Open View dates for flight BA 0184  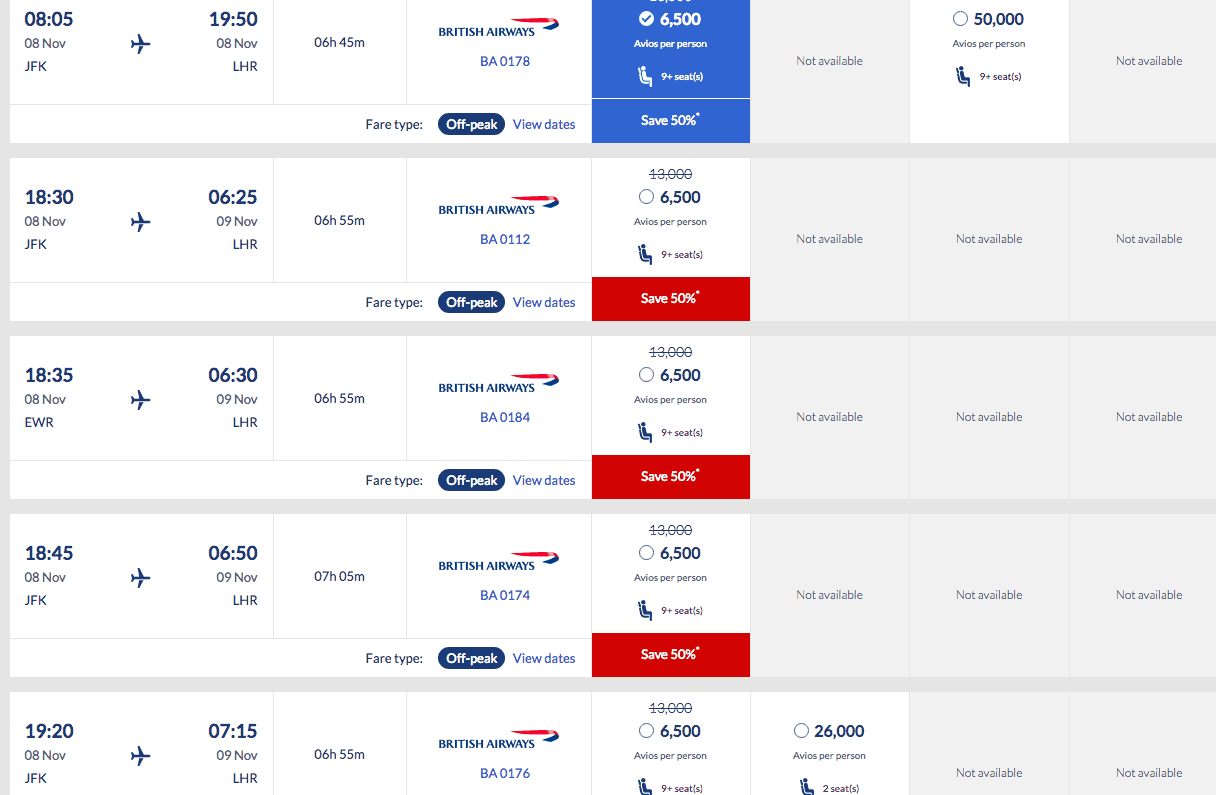click(x=544, y=480)
